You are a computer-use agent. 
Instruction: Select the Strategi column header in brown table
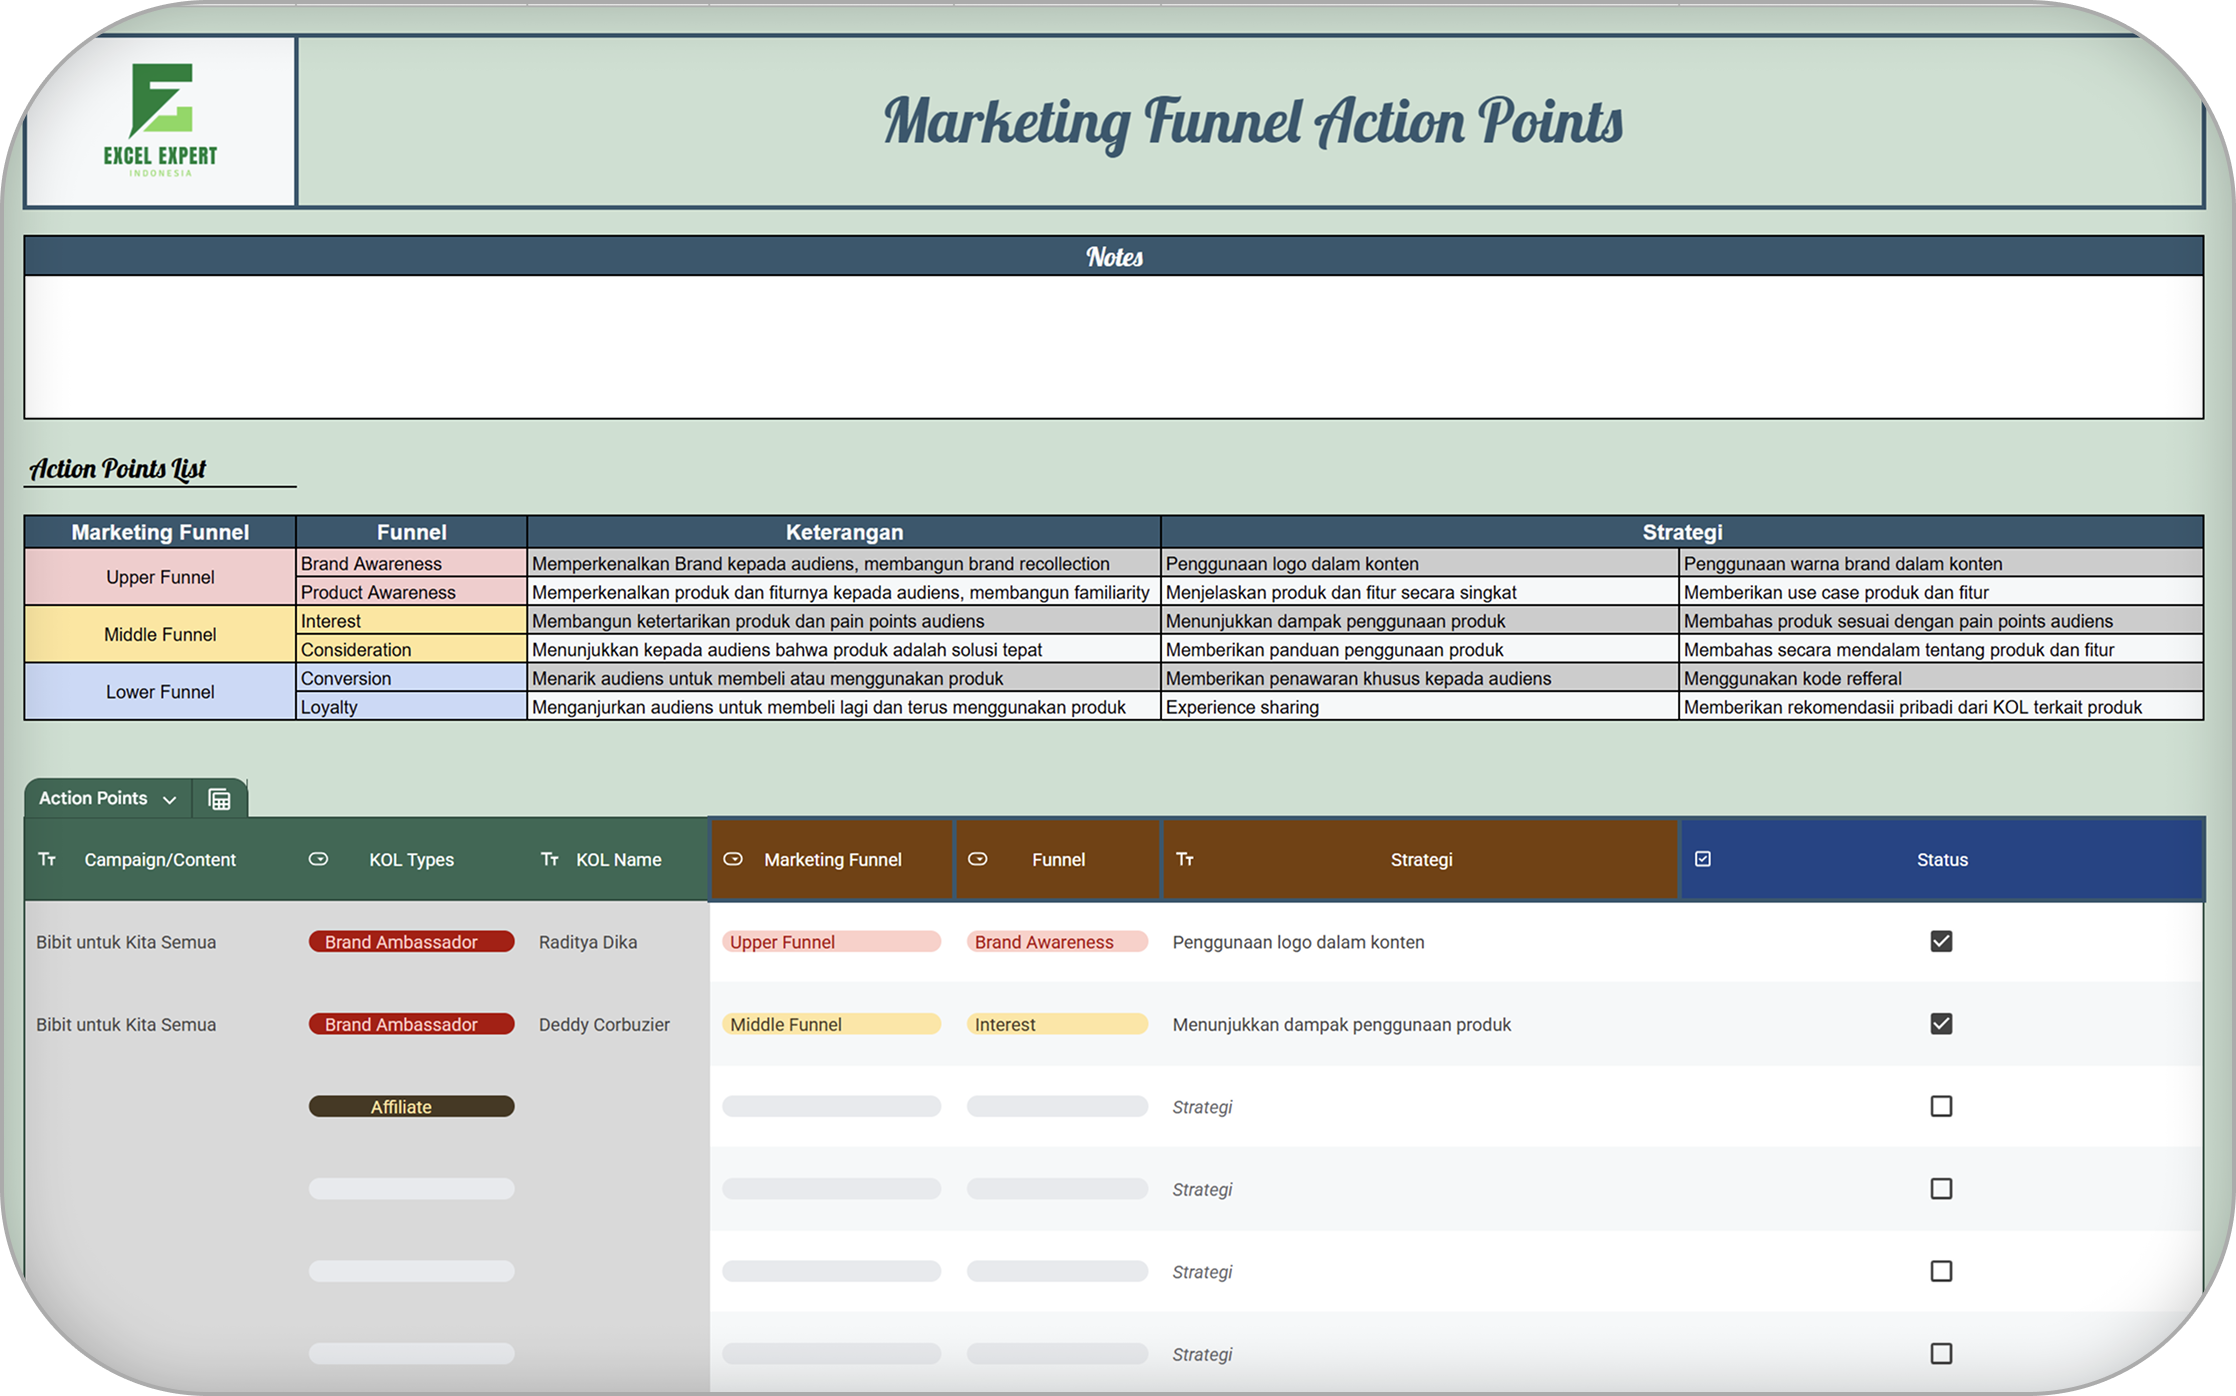coord(1420,860)
